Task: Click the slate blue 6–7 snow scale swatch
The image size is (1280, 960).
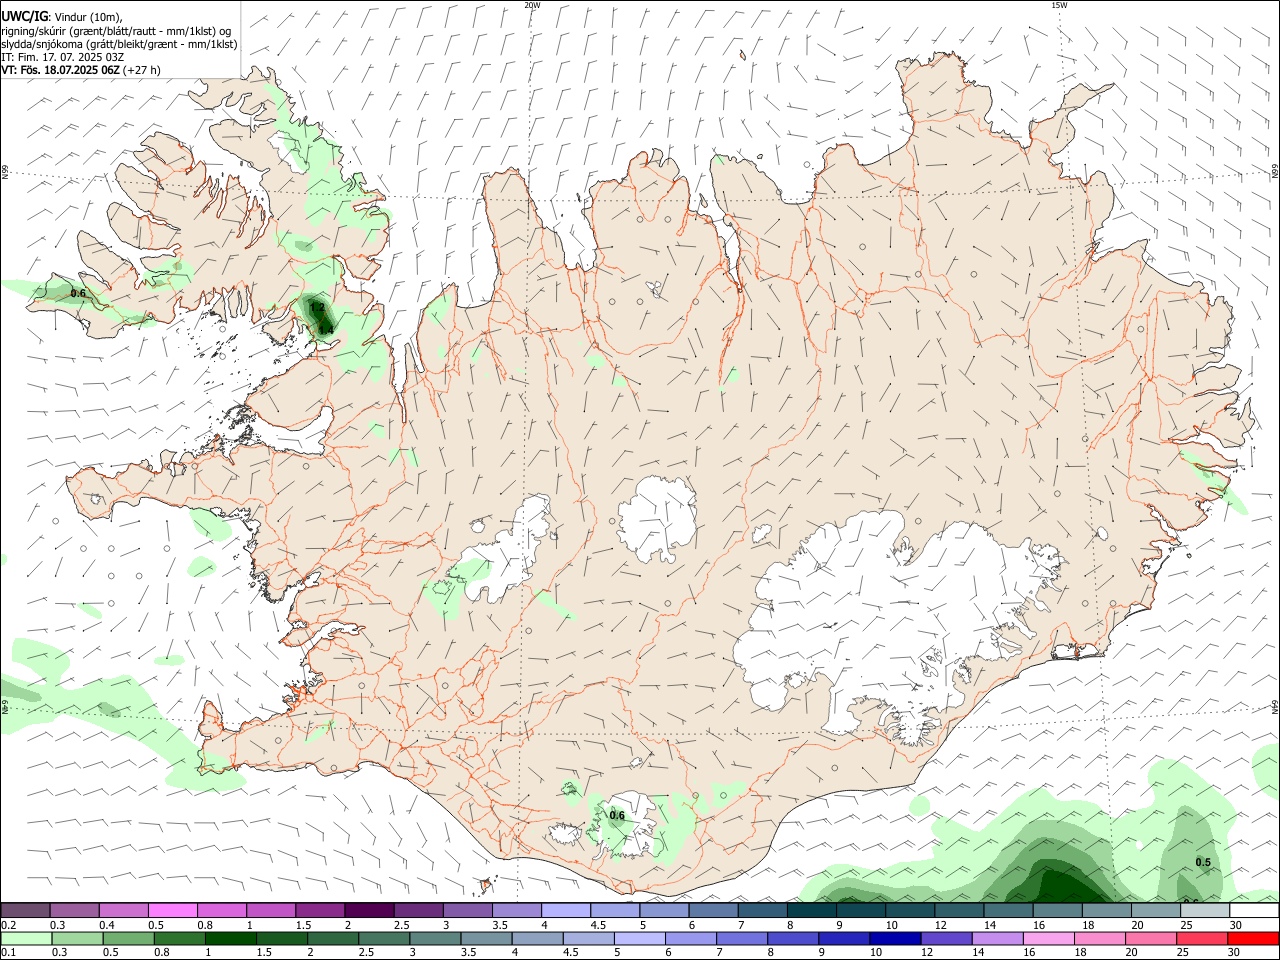Action: pos(714,911)
